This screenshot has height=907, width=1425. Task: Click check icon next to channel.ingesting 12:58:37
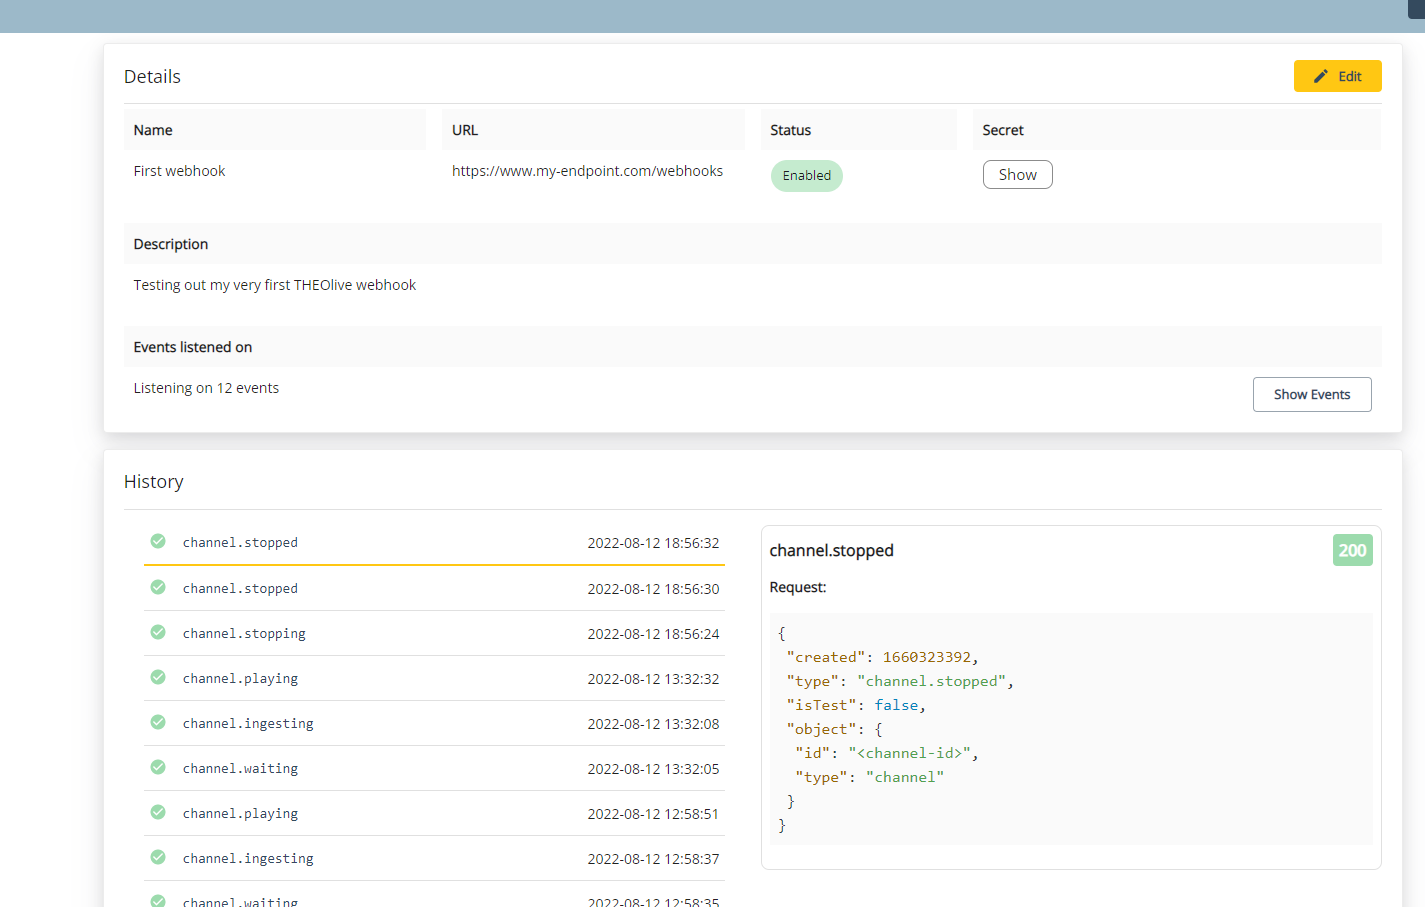pos(158,857)
